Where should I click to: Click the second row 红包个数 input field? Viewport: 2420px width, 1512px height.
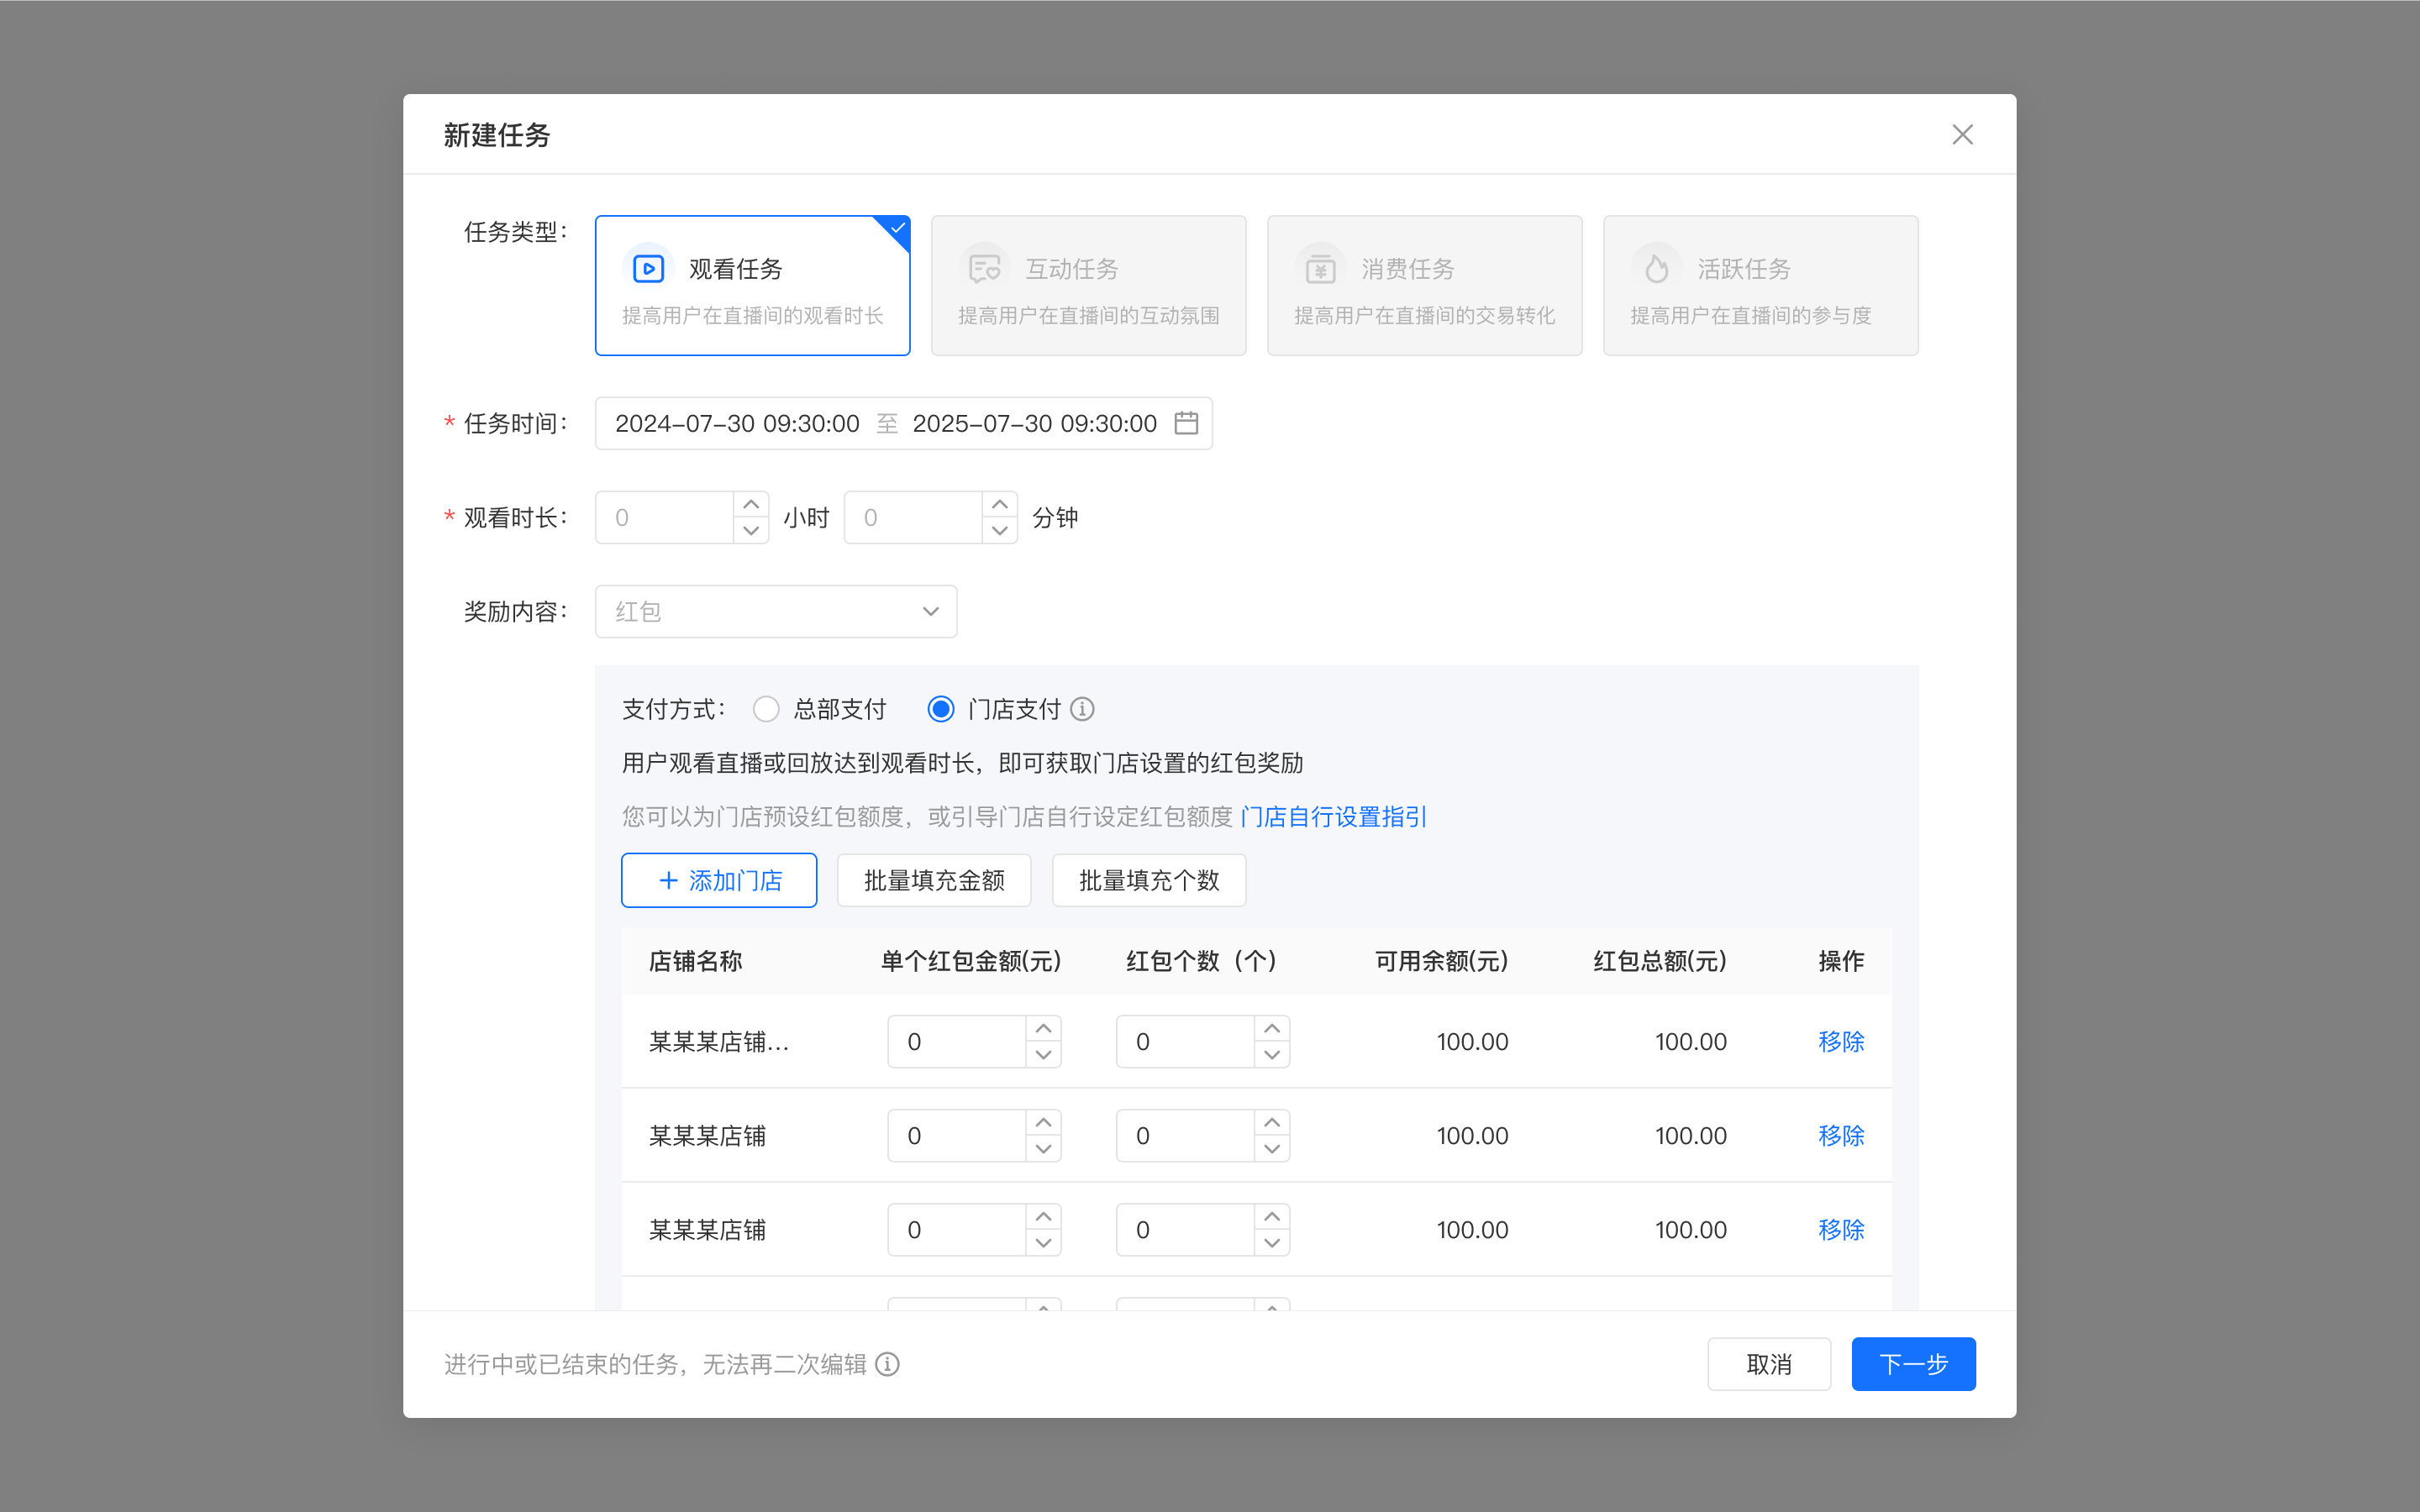click(1185, 1135)
